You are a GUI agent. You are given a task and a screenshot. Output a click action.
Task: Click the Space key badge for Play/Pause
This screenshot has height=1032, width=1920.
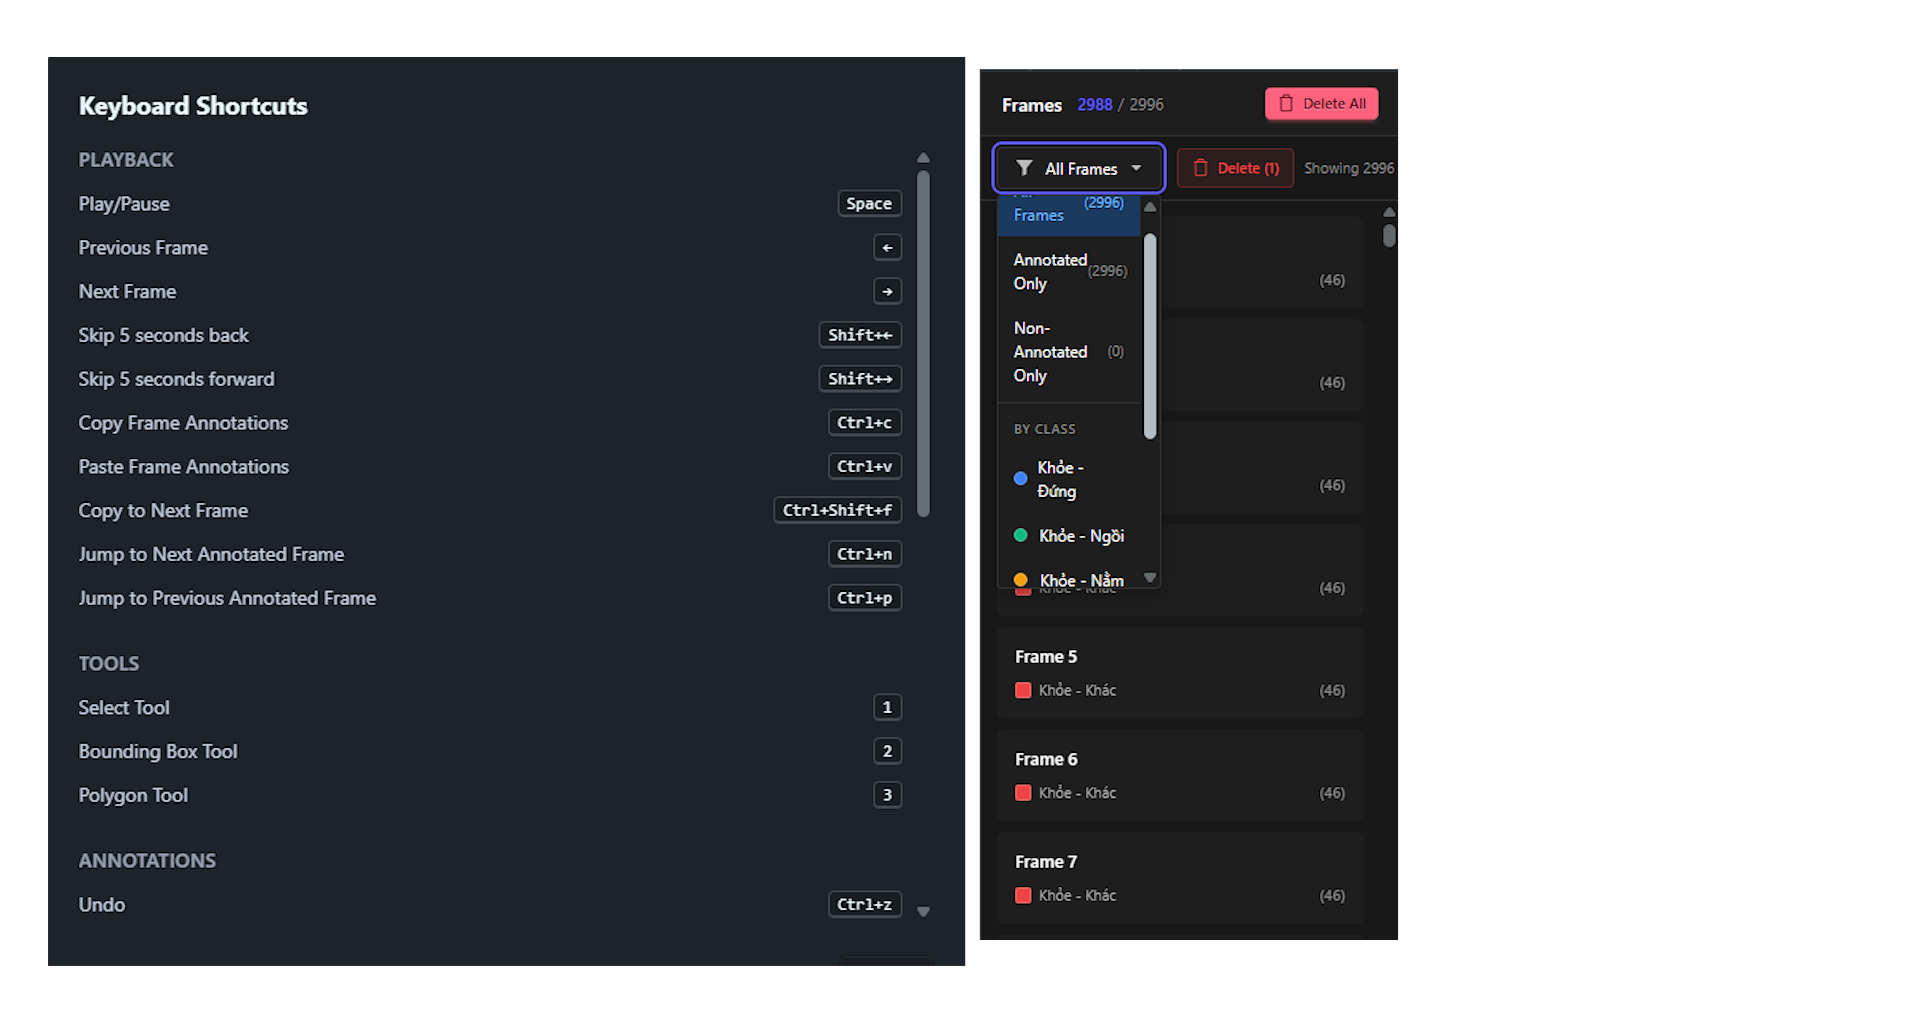[868, 204]
